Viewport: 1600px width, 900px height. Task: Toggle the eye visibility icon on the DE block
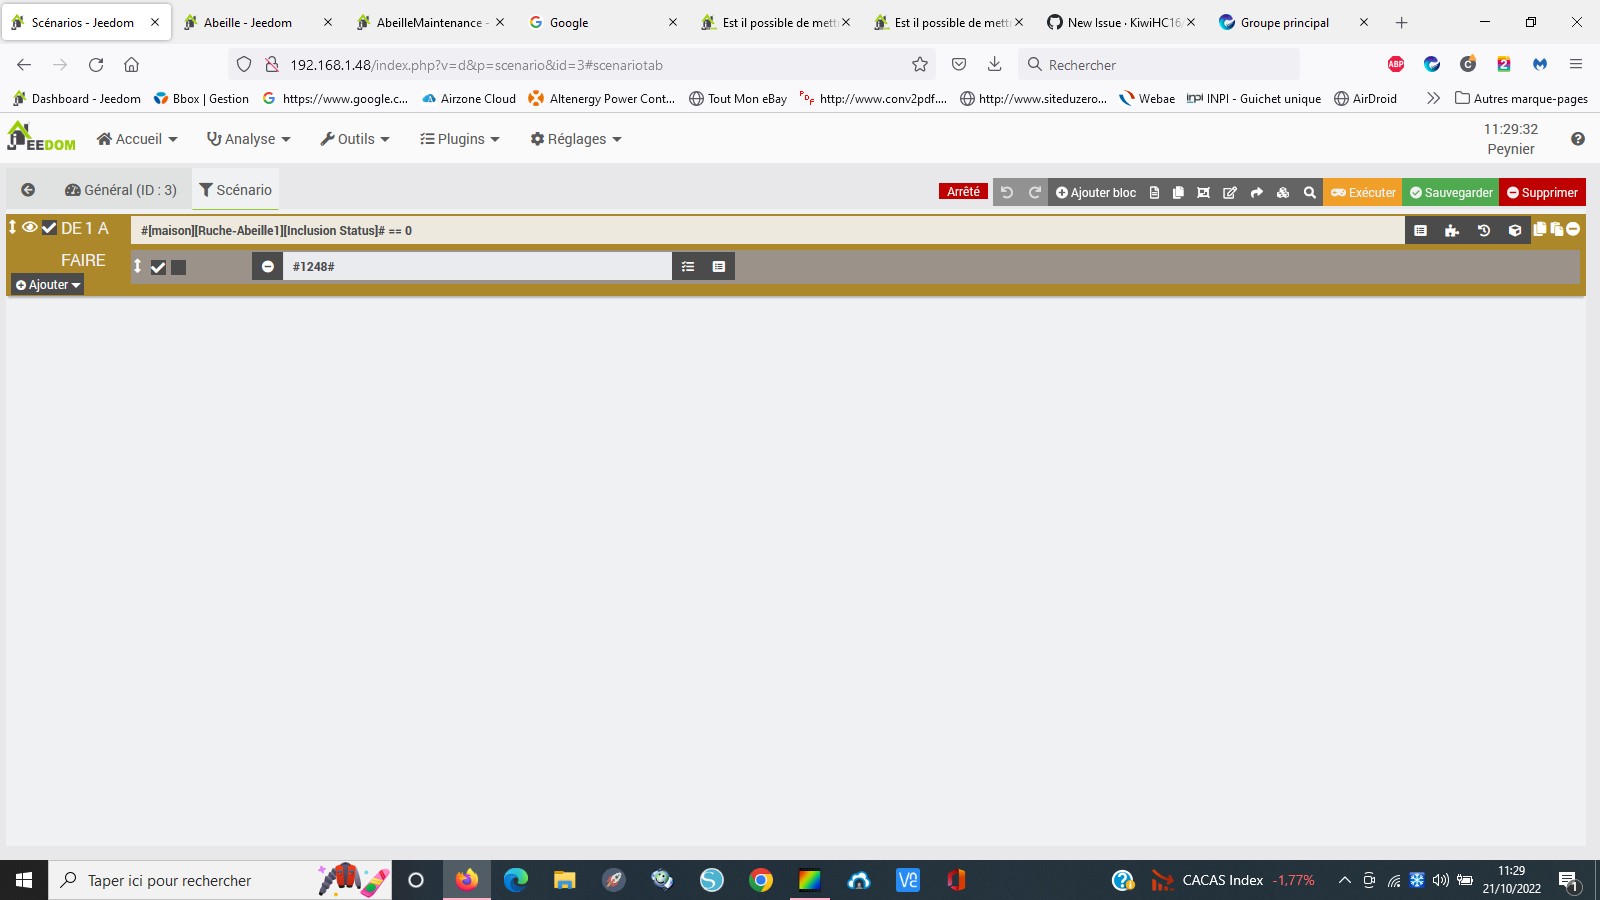(x=30, y=227)
